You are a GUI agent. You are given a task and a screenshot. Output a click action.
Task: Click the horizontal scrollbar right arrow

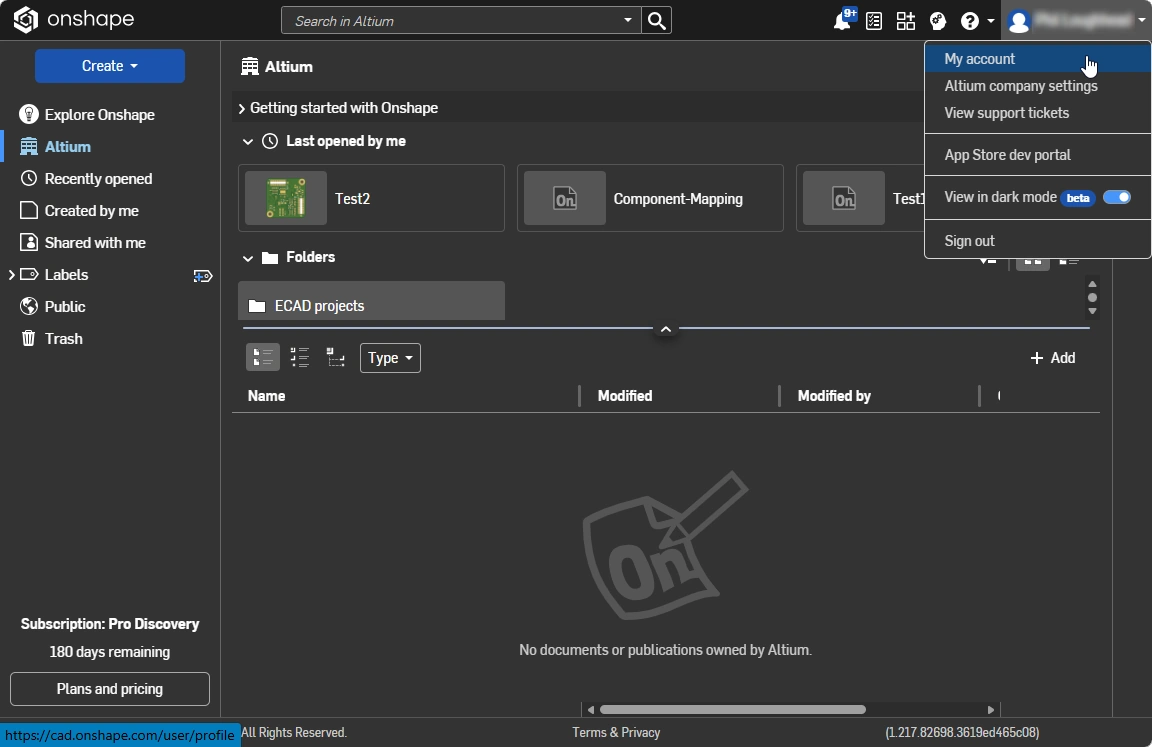point(990,710)
